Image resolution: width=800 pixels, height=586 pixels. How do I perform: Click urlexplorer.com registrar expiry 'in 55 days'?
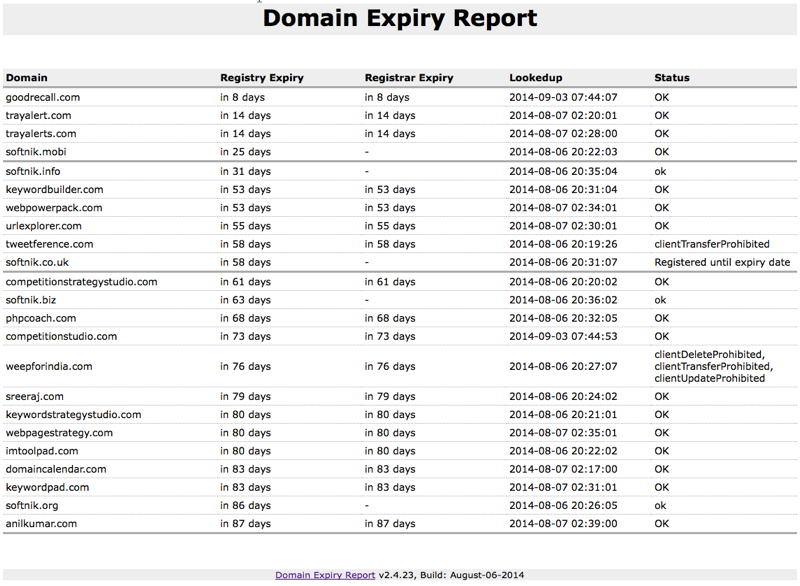(390, 225)
